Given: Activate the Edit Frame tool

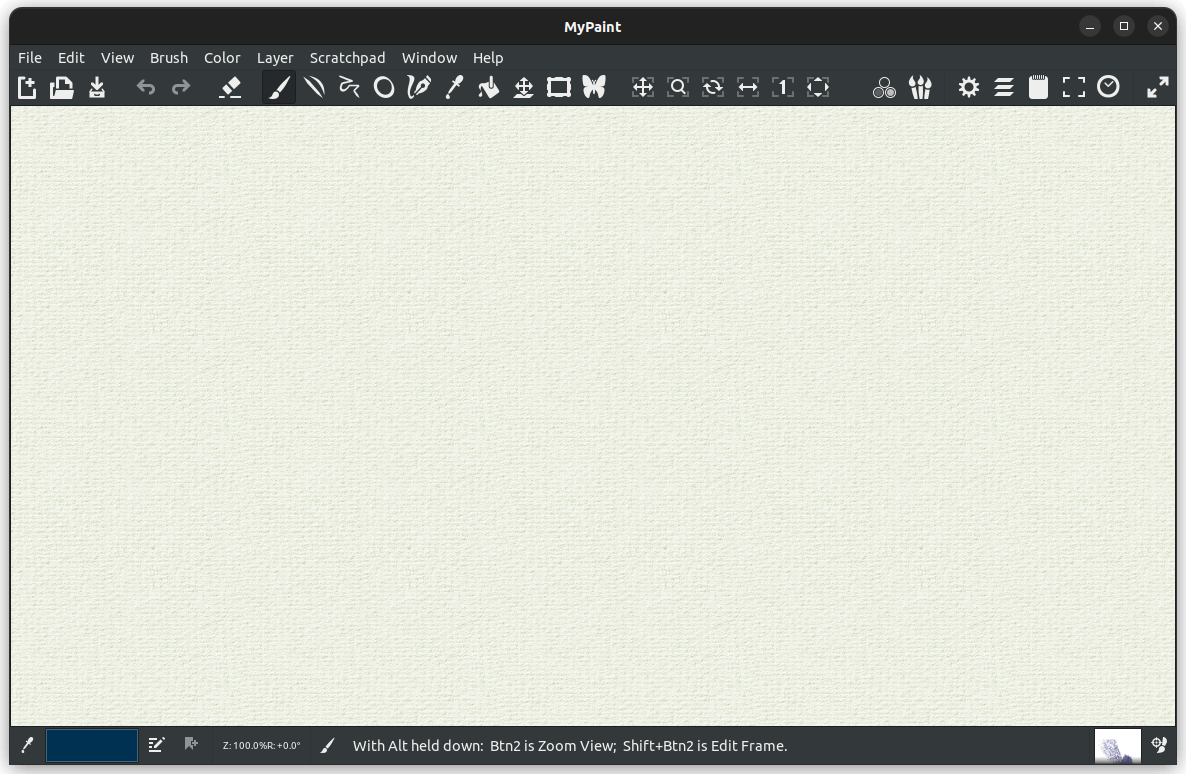Looking at the screenshot, I should point(559,87).
